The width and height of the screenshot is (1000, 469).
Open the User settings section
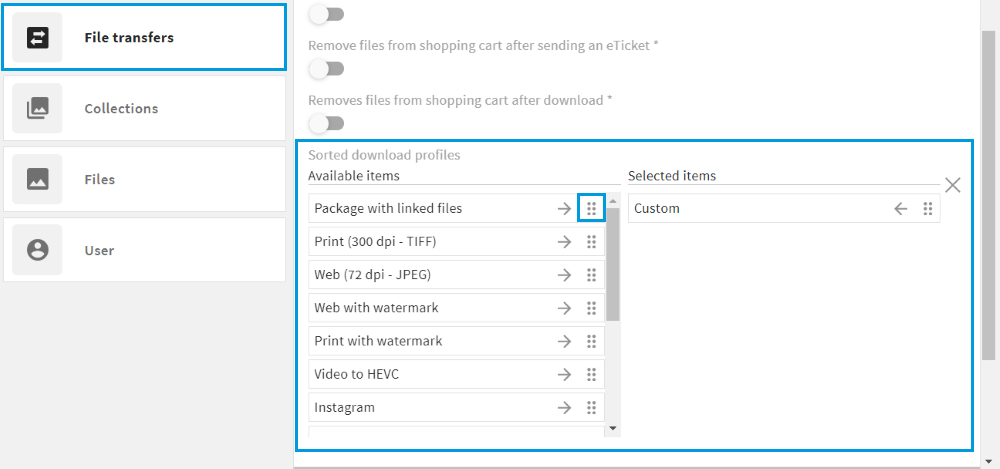pyautogui.click(x=144, y=250)
